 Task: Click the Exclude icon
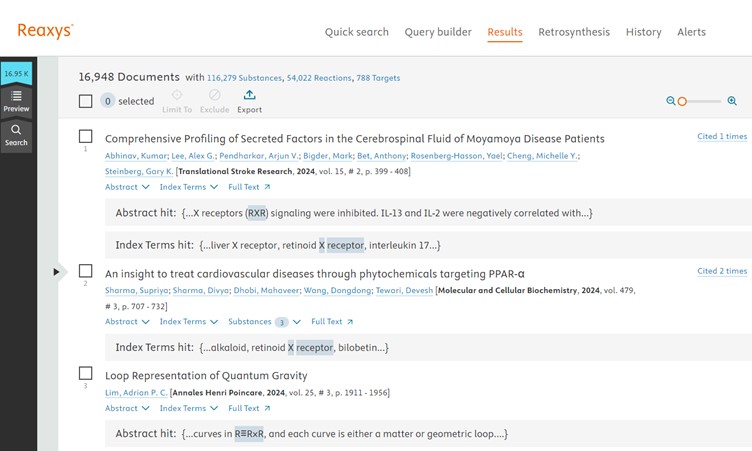click(x=214, y=95)
